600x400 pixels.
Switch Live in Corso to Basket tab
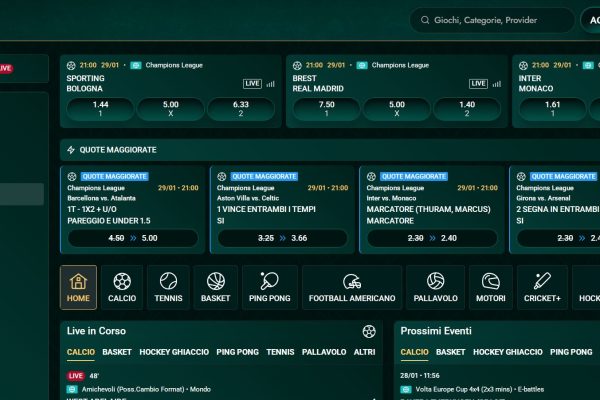click(117, 352)
